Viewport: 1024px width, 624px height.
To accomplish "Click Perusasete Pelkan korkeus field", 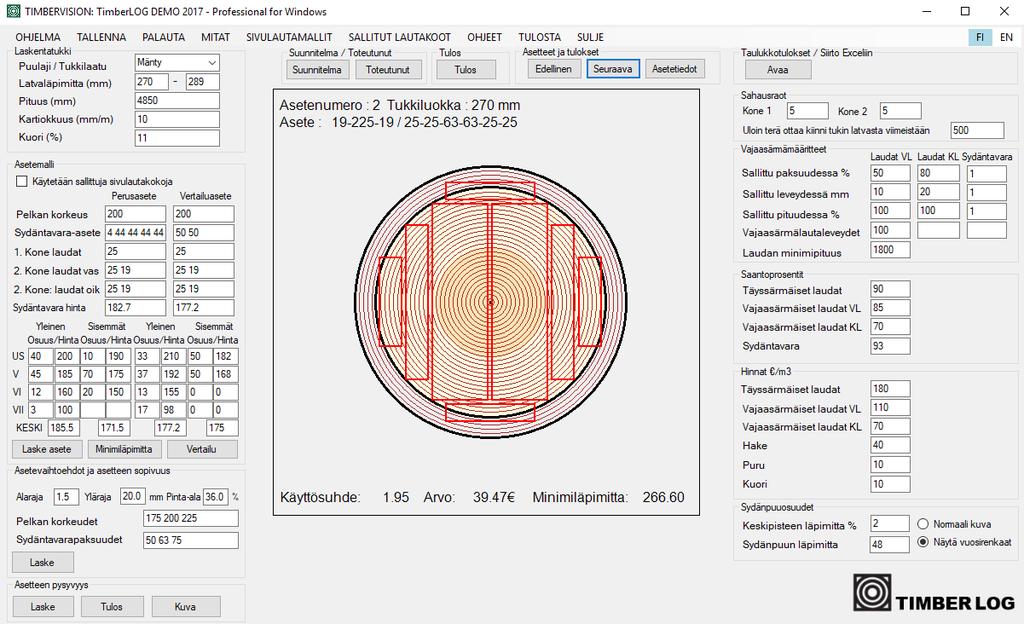I will point(136,214).
